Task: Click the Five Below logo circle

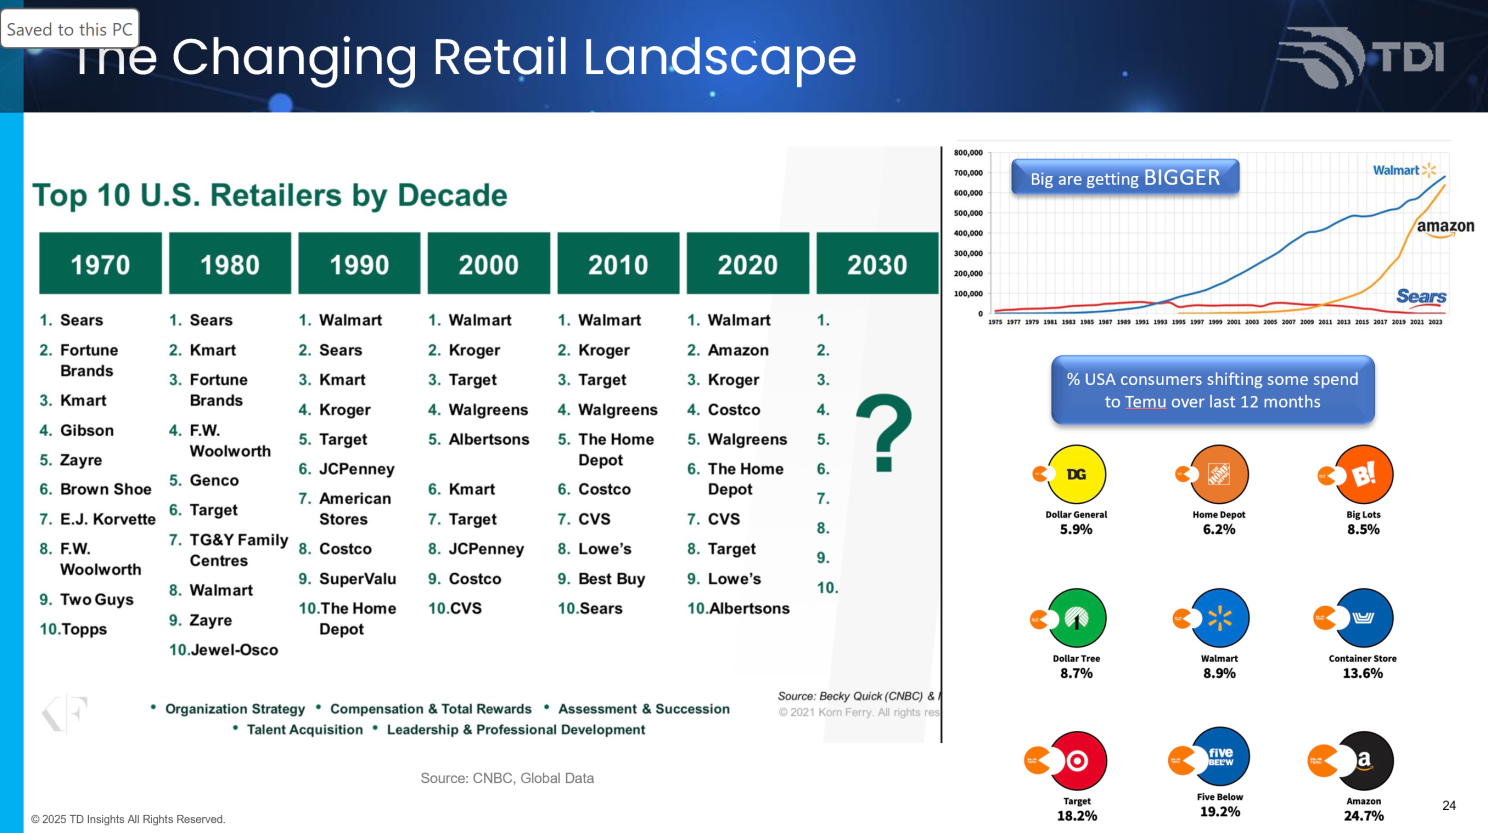Action: click(1220, 757)
